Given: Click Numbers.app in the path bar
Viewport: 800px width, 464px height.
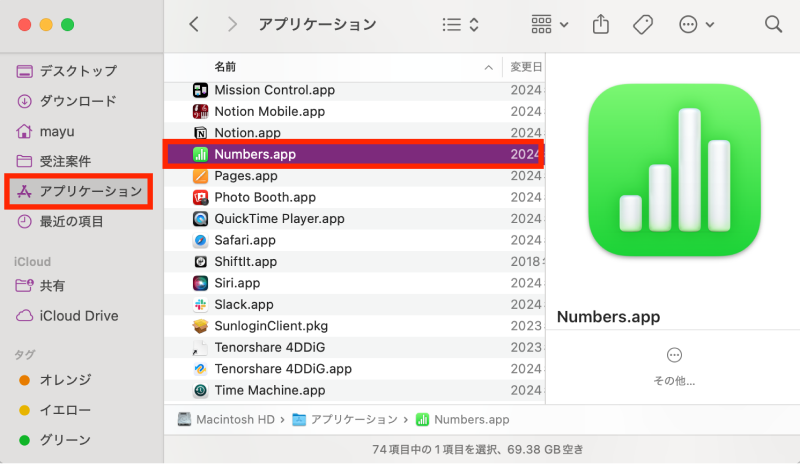Looking at the screenshot, I should click(463, 420).
